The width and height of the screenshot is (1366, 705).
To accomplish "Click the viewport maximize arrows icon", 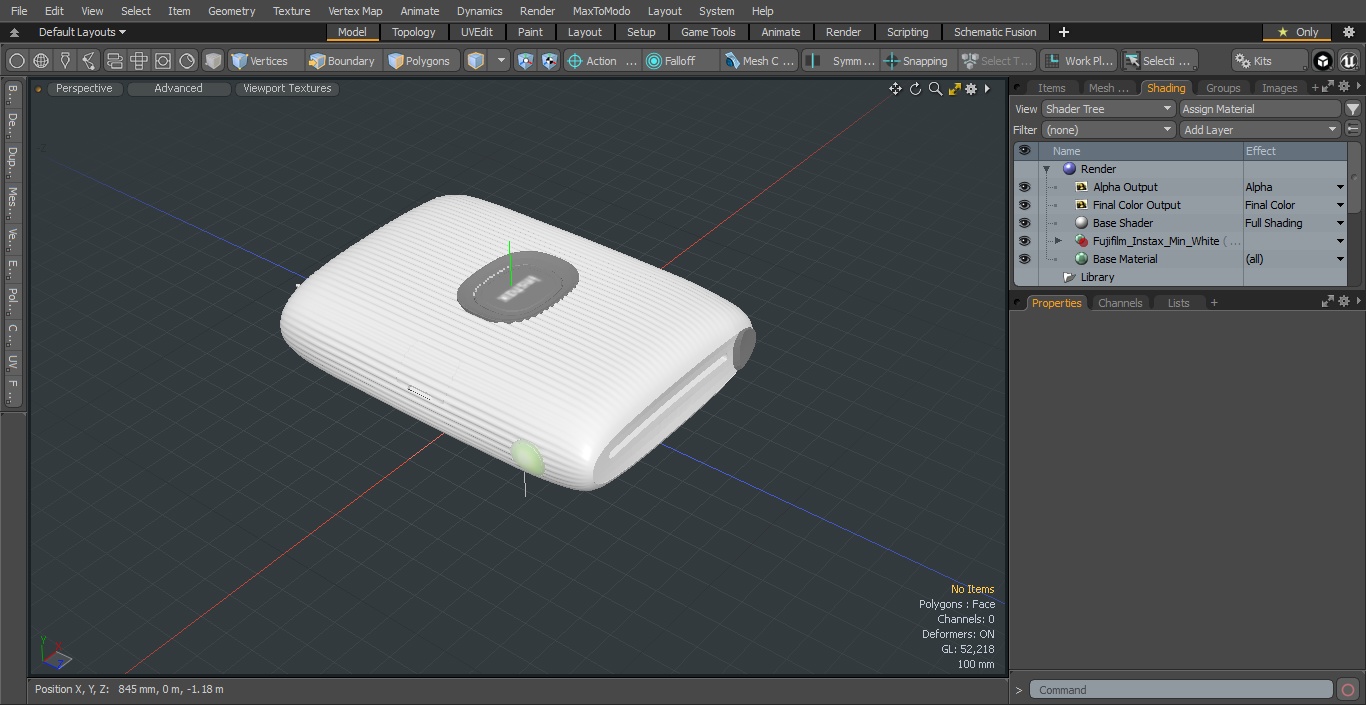I will 954,89.
